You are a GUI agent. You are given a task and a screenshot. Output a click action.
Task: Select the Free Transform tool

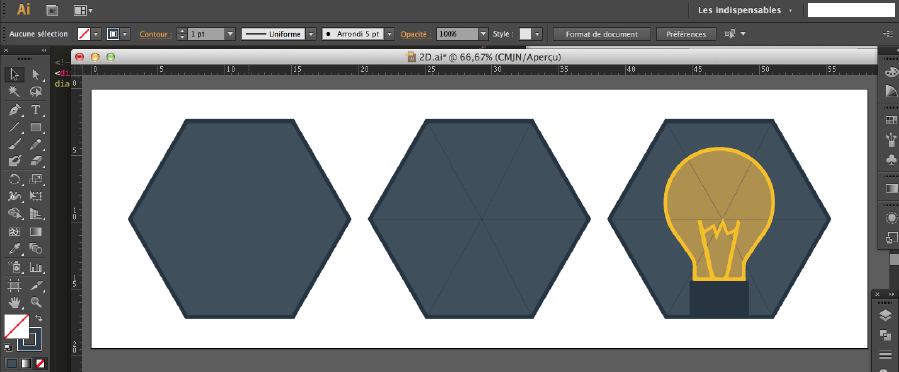click(x=36, y=196)
